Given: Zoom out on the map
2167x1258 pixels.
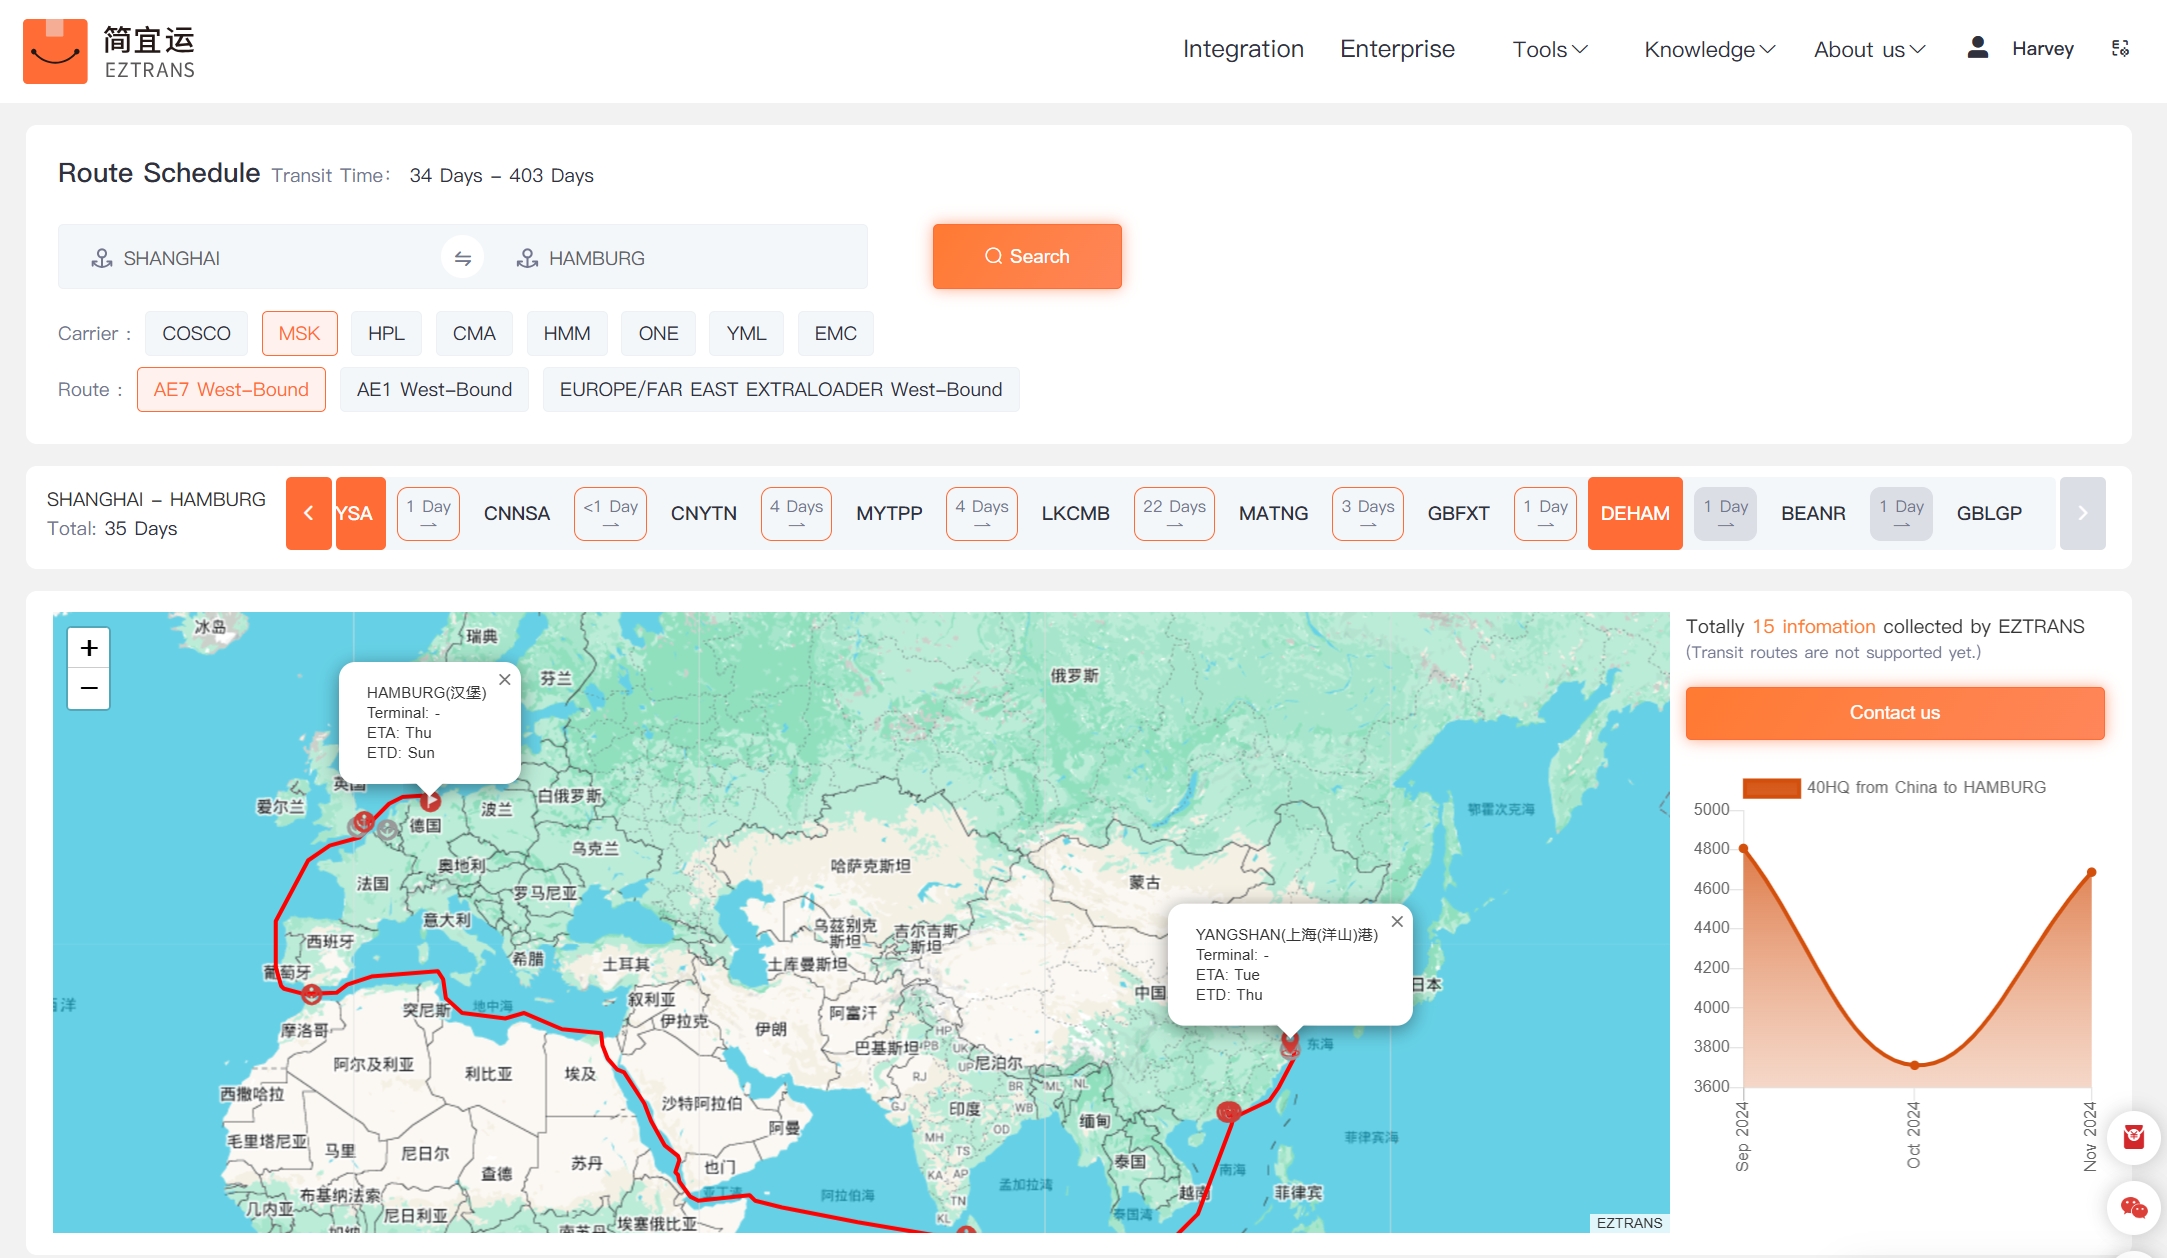Looking at the screenshot, I should [89, 689].
